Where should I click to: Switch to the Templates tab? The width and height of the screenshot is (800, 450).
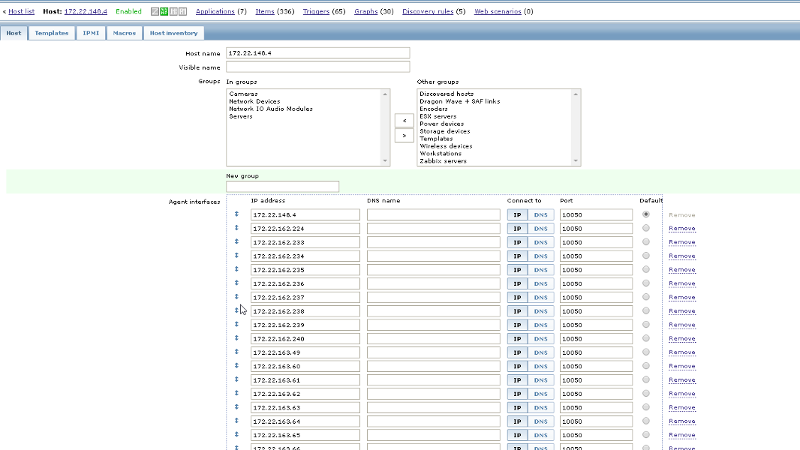51,33
